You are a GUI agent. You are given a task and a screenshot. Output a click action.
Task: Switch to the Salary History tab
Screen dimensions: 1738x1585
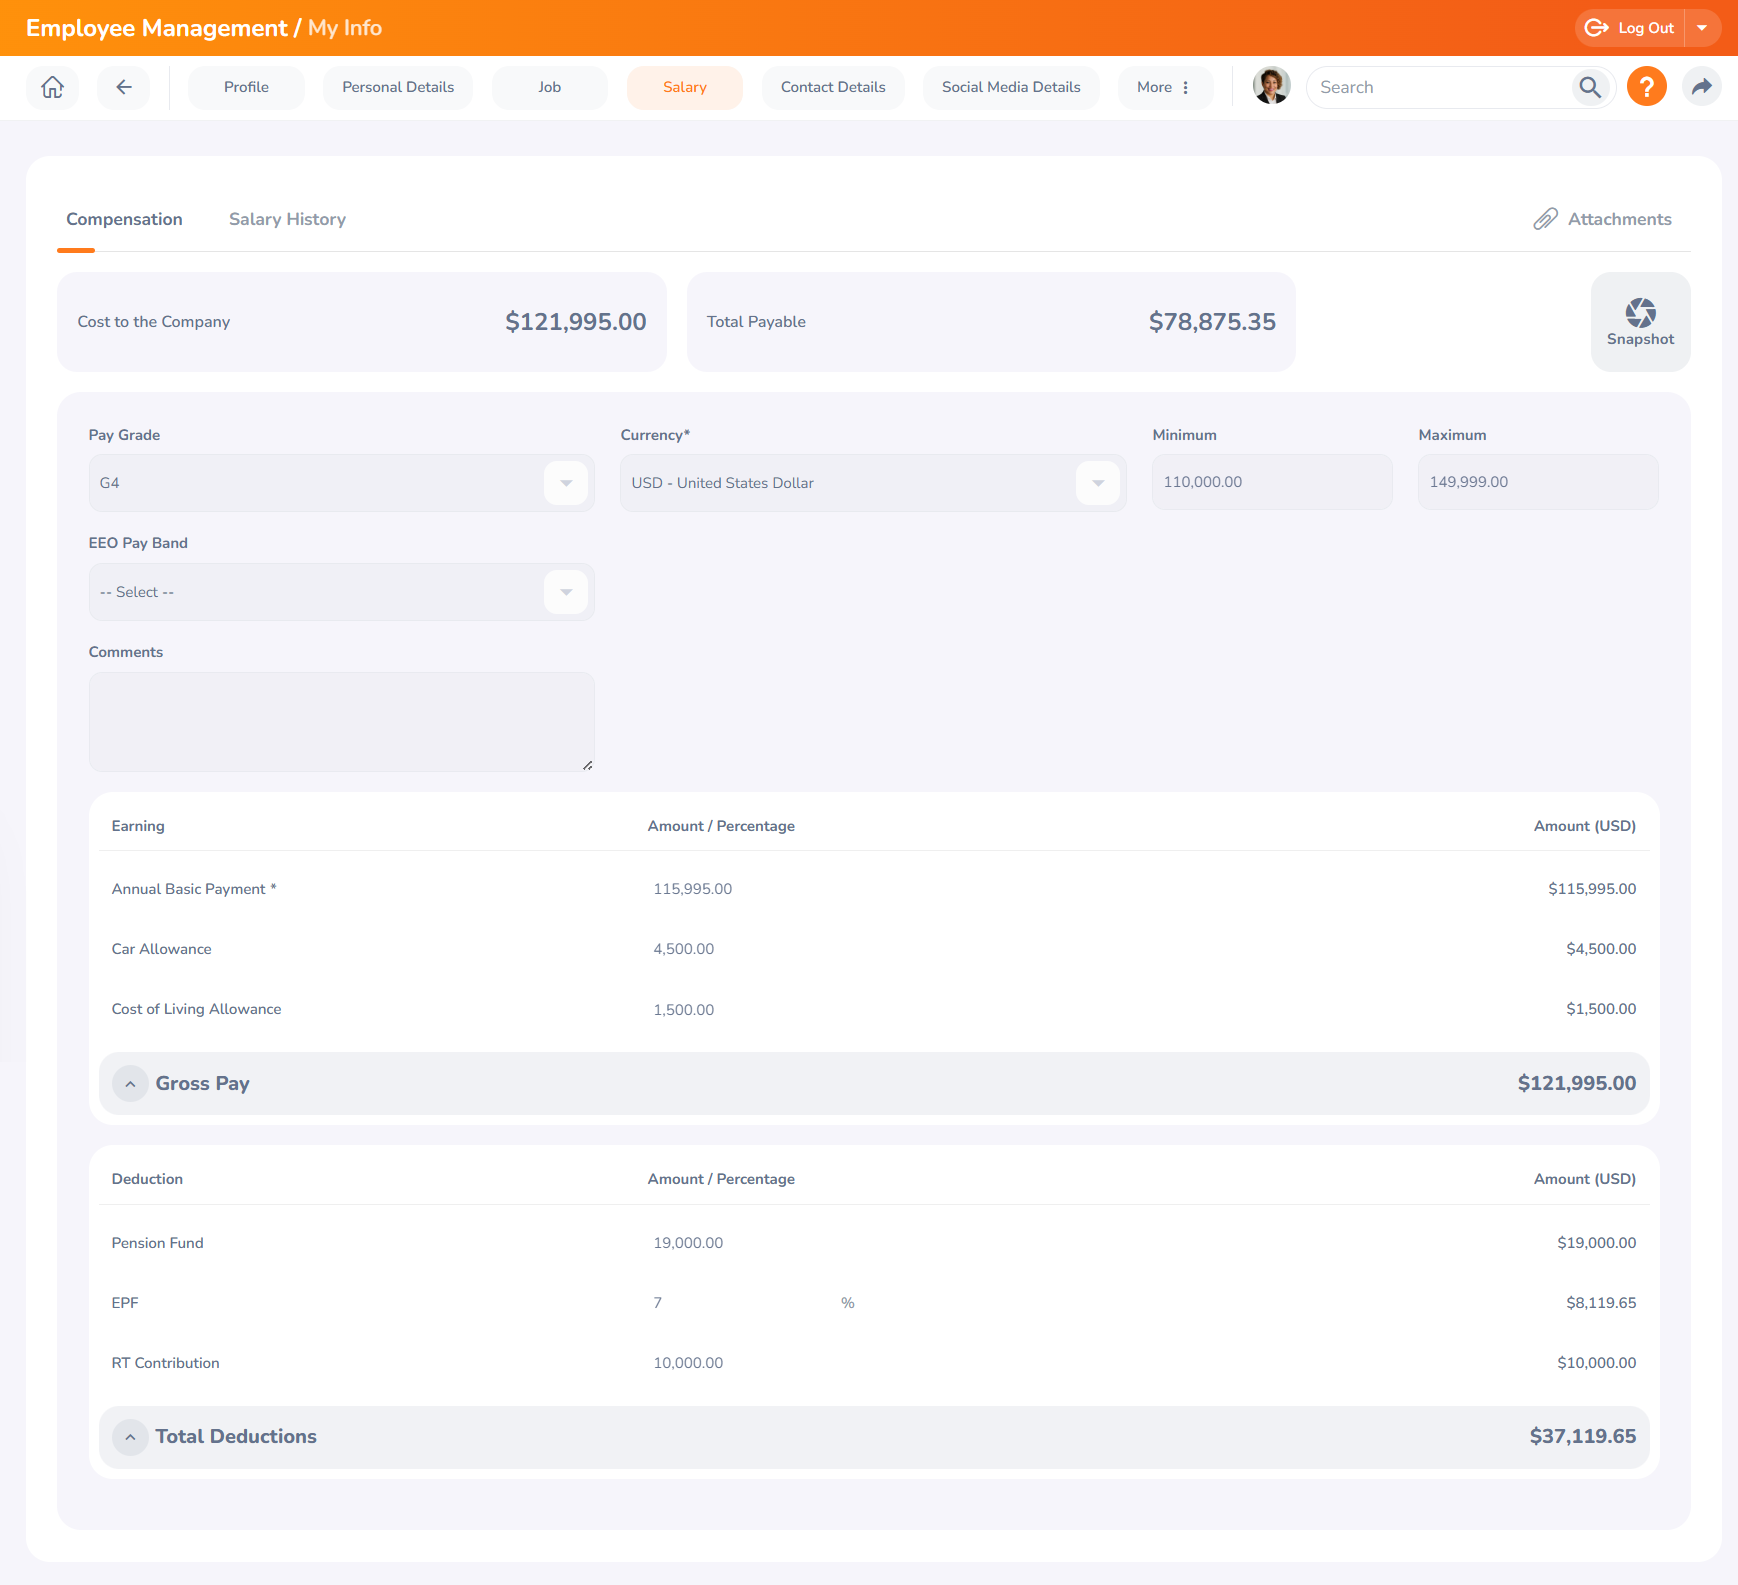[x=287, y=219]
